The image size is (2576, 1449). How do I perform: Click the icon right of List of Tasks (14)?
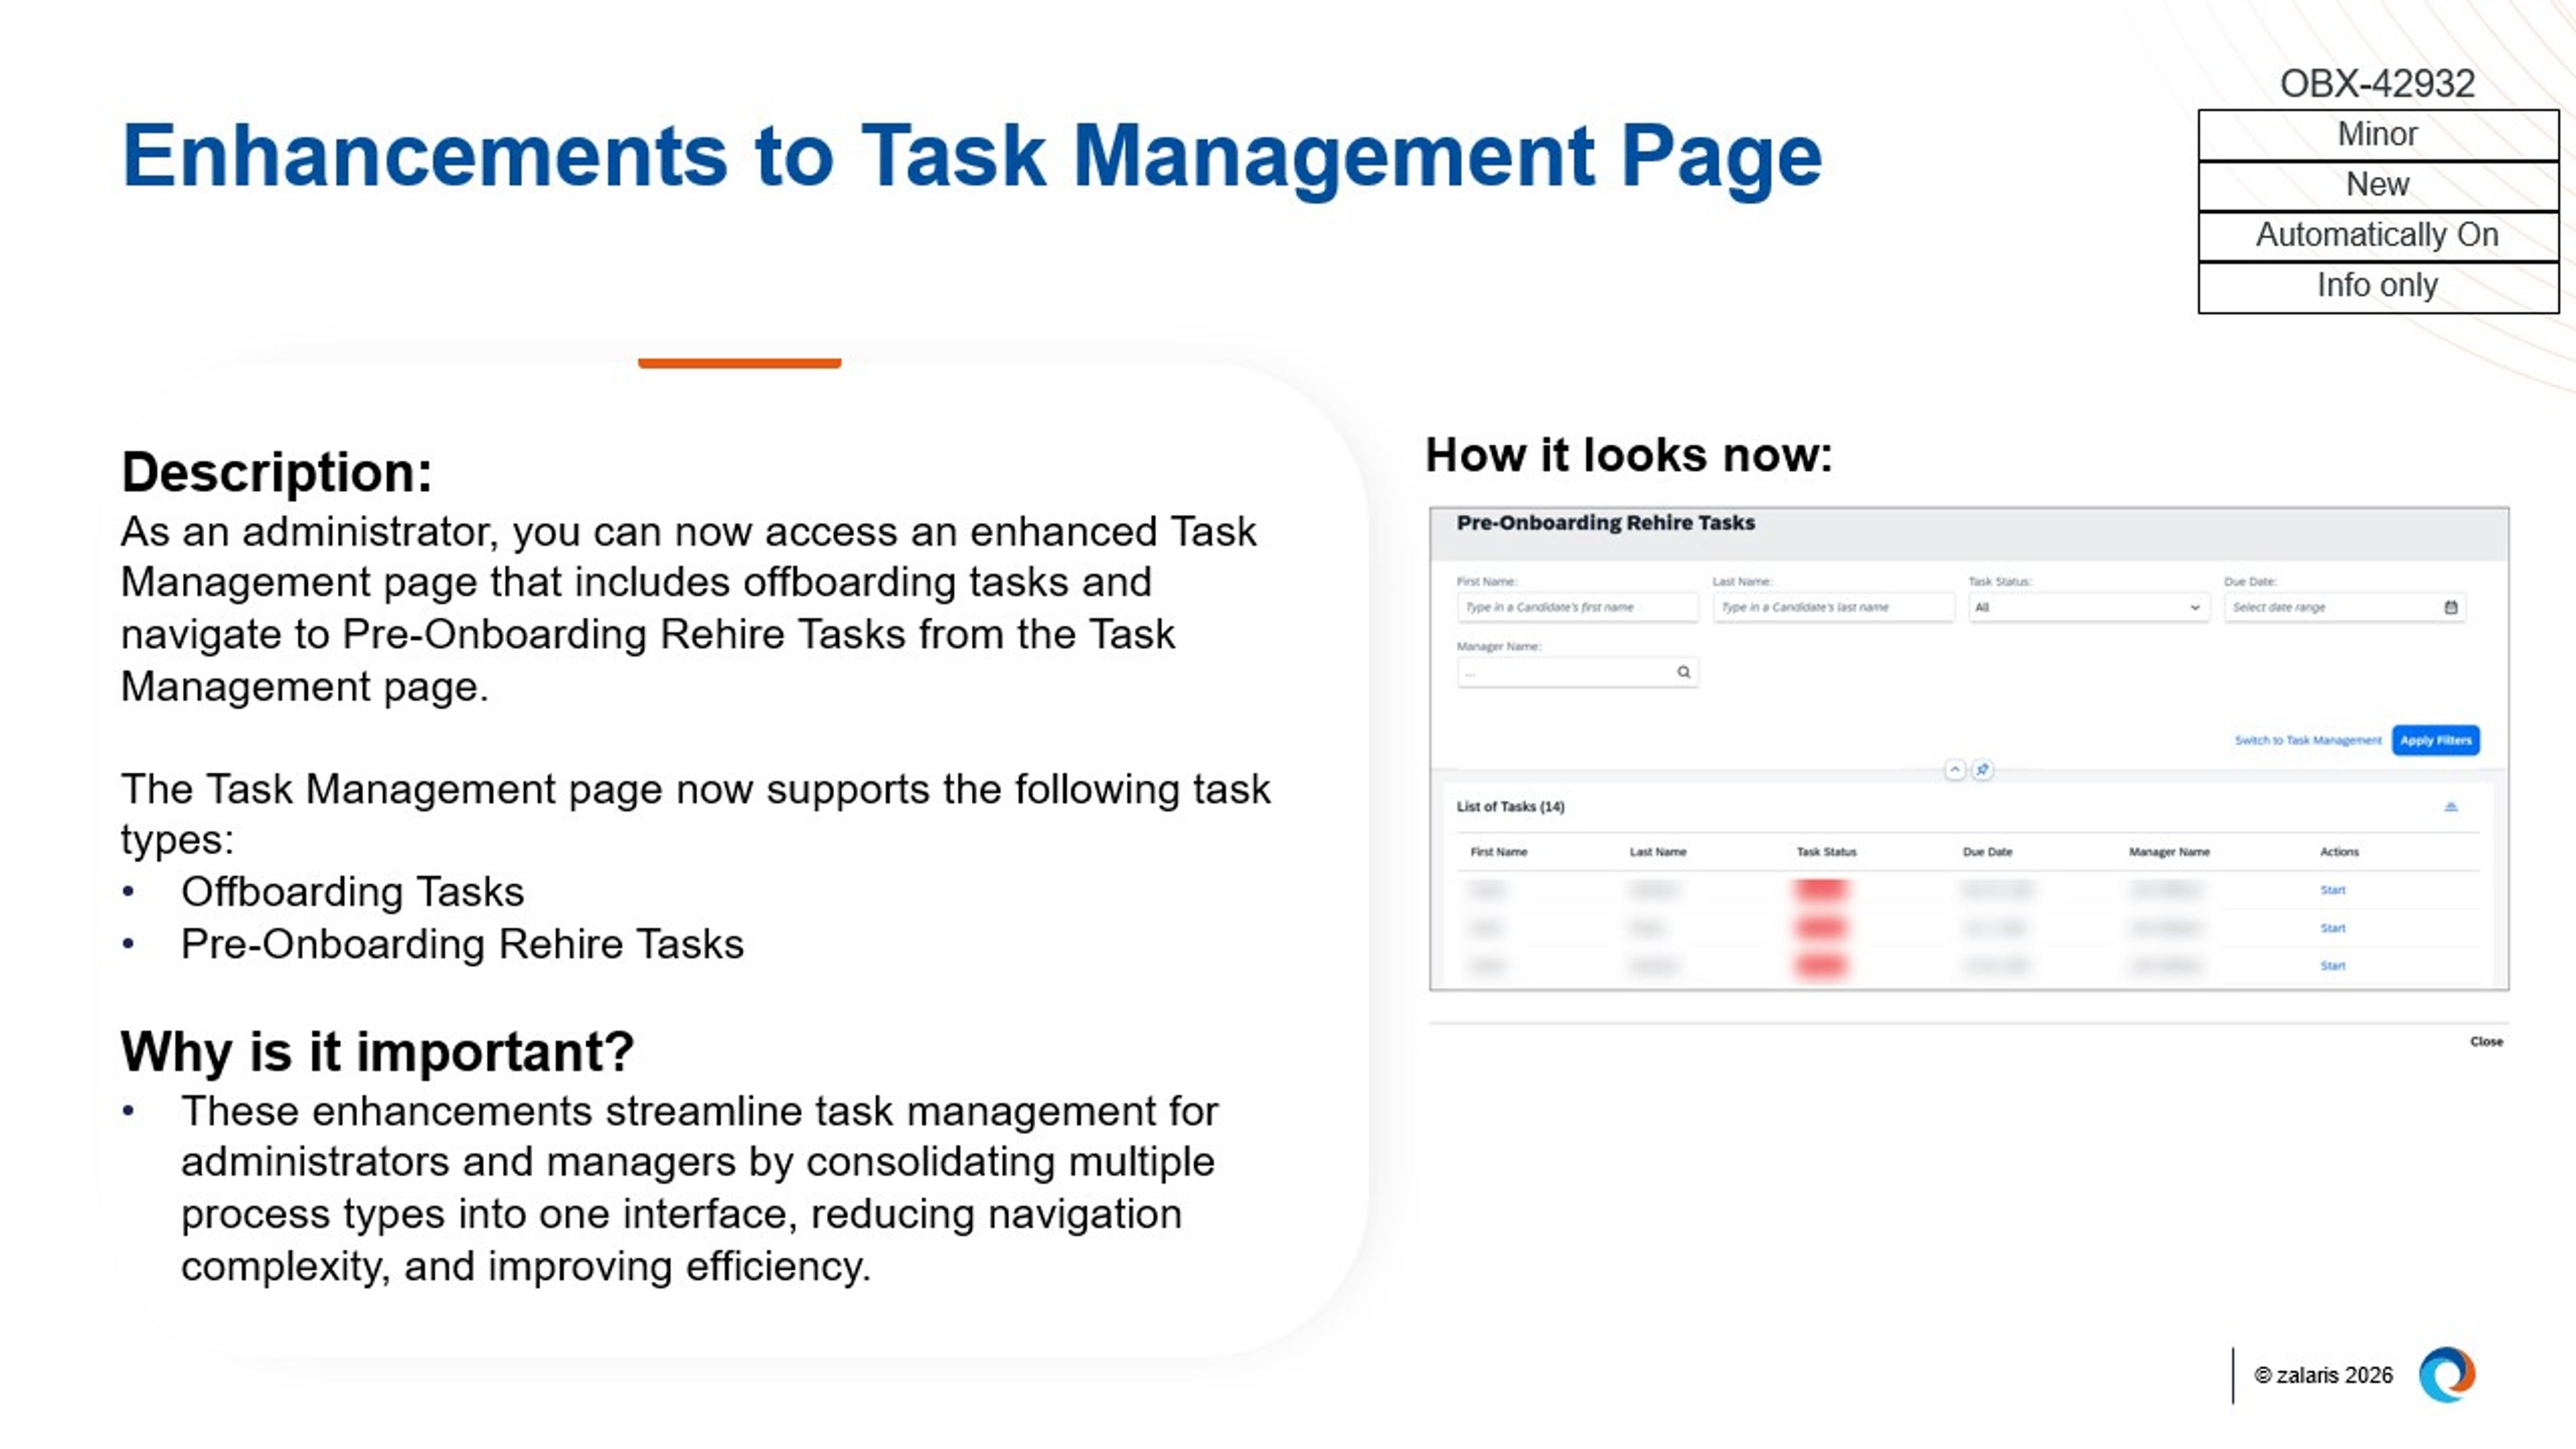(2450, 806)
